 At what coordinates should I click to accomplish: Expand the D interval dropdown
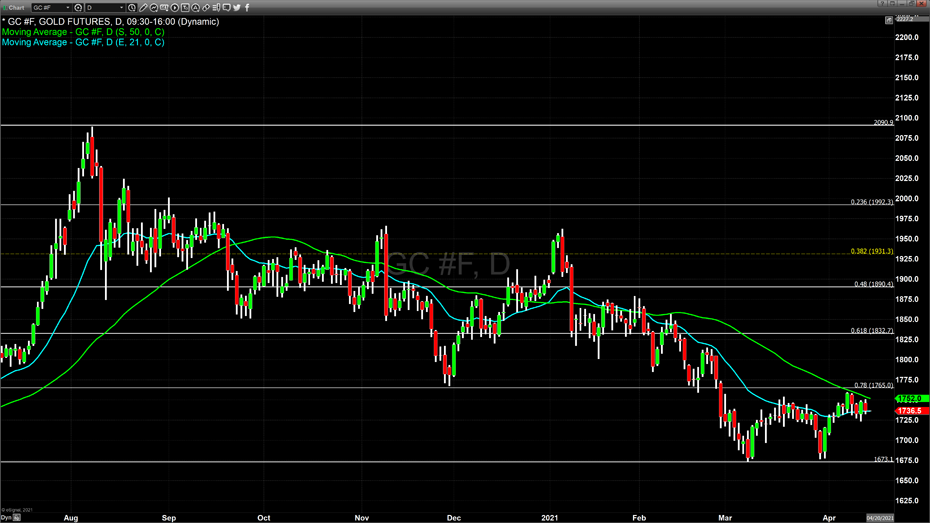(121, 7)
